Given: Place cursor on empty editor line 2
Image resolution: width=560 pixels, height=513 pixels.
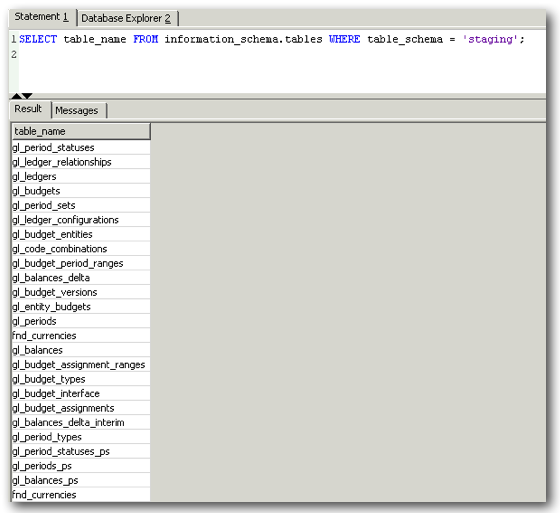Looking at the screenshot, I should coord(282,54).
